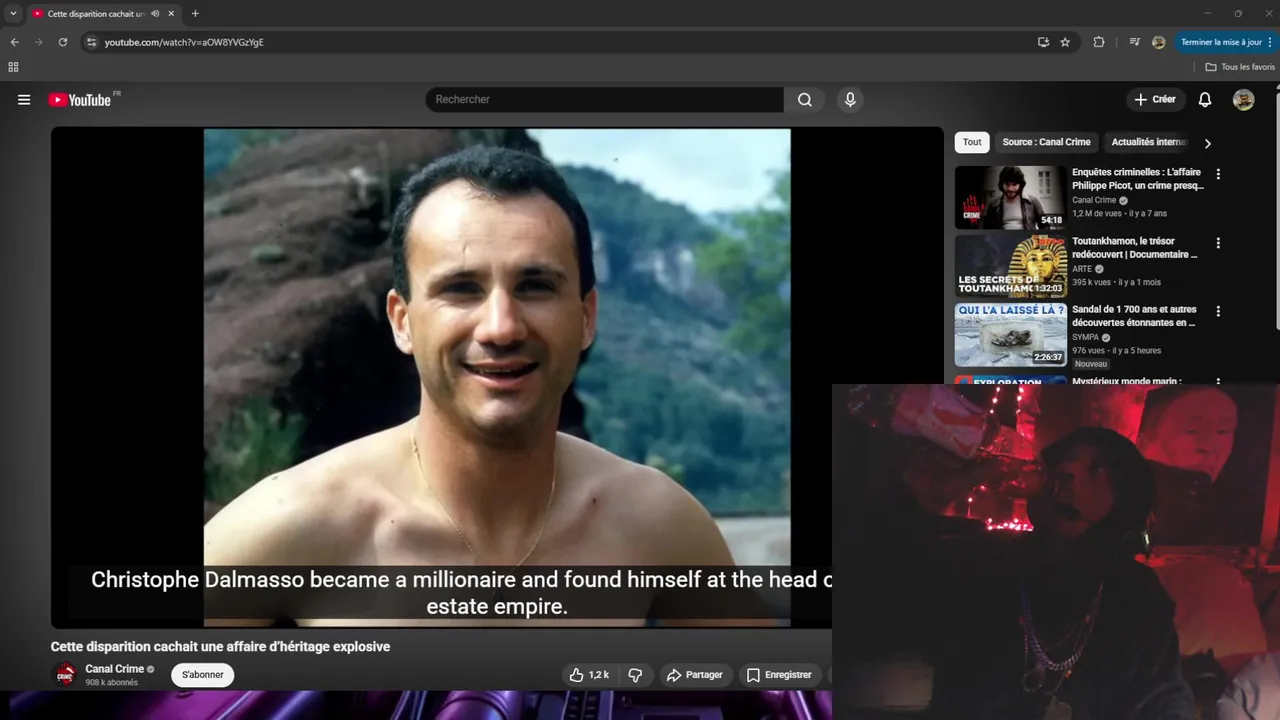
Task: Open media controls icon in toolbar
Action: click(x=1134, y=42)
